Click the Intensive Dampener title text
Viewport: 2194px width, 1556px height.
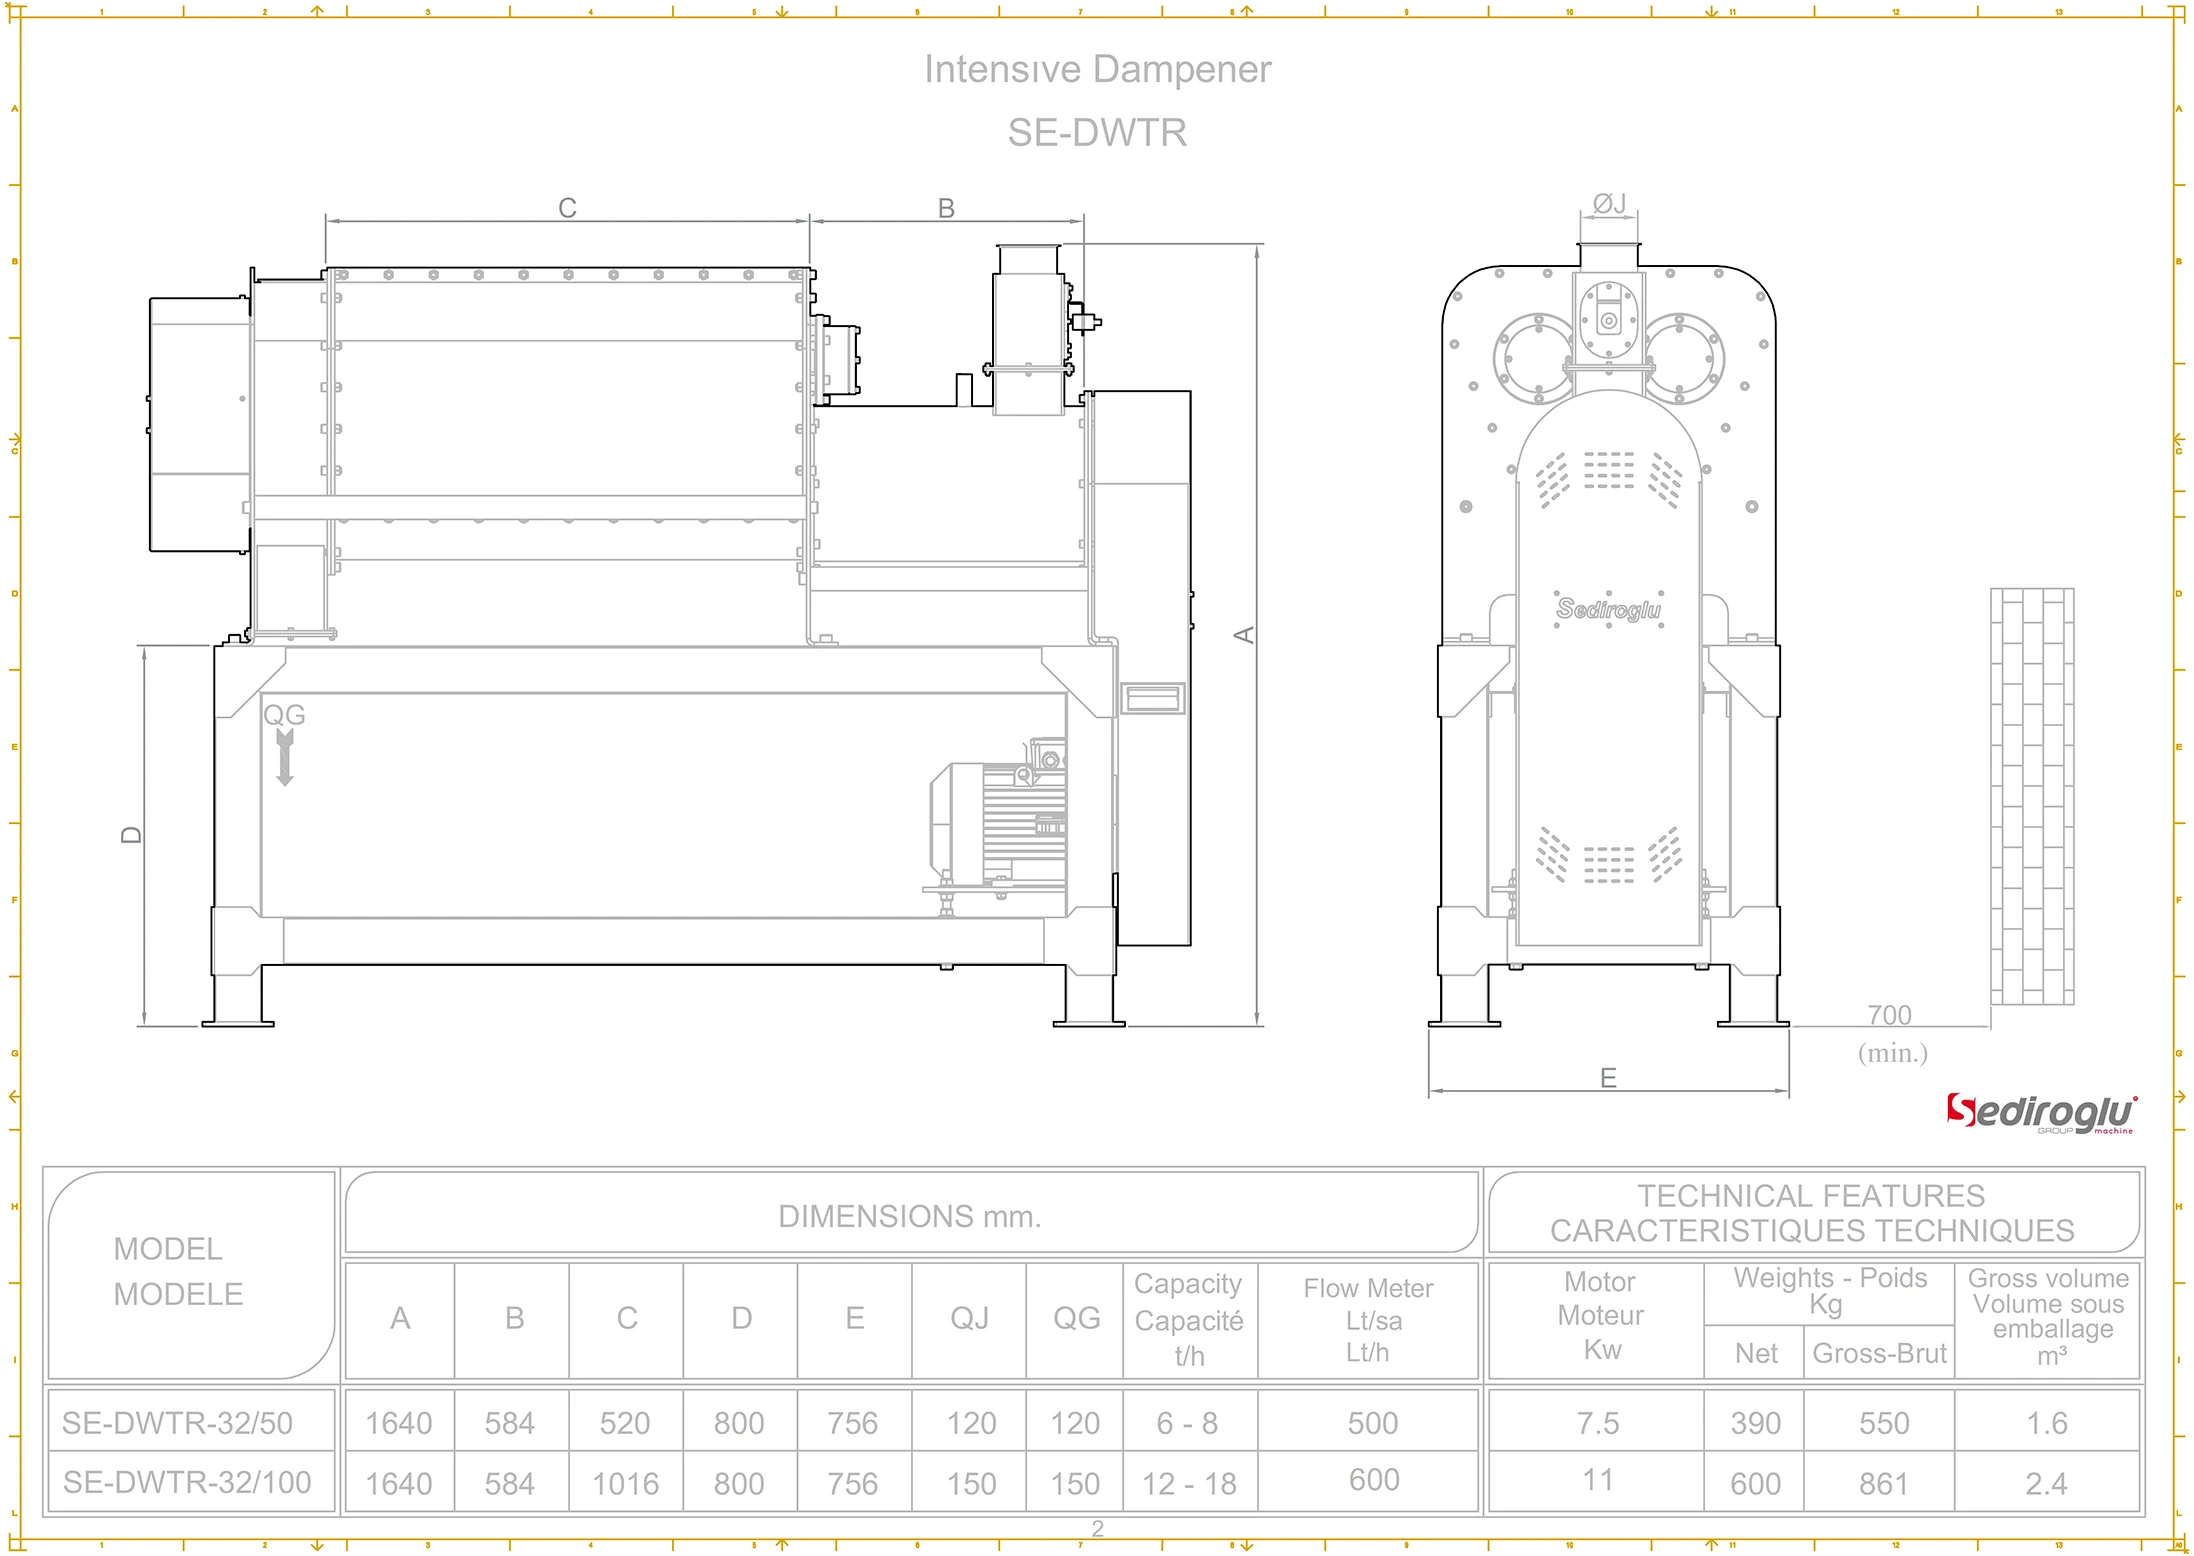point(1097,68)
